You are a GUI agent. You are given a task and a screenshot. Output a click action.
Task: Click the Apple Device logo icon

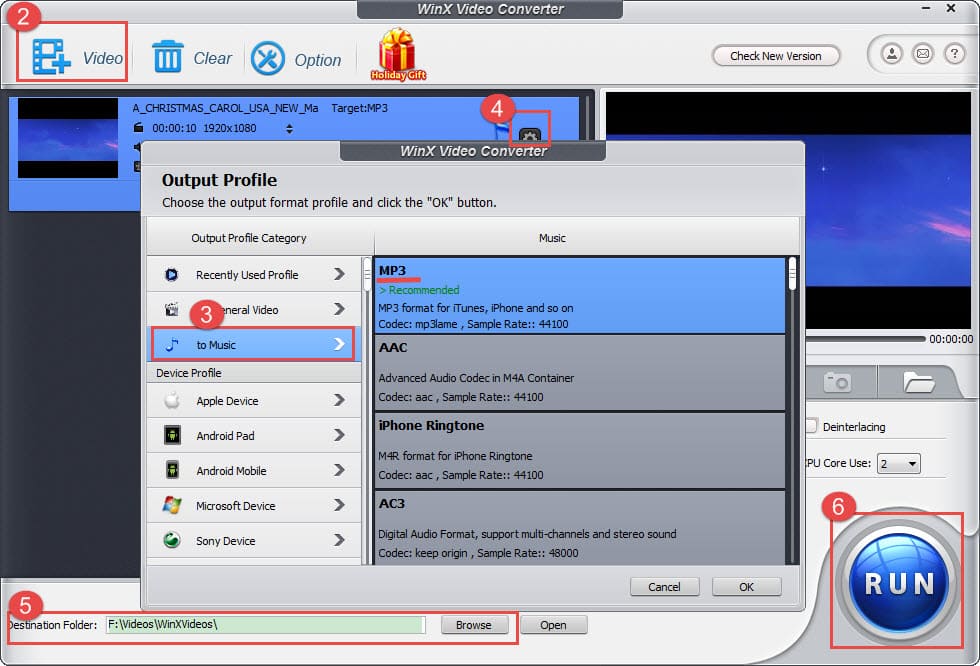tap(172, 400)
